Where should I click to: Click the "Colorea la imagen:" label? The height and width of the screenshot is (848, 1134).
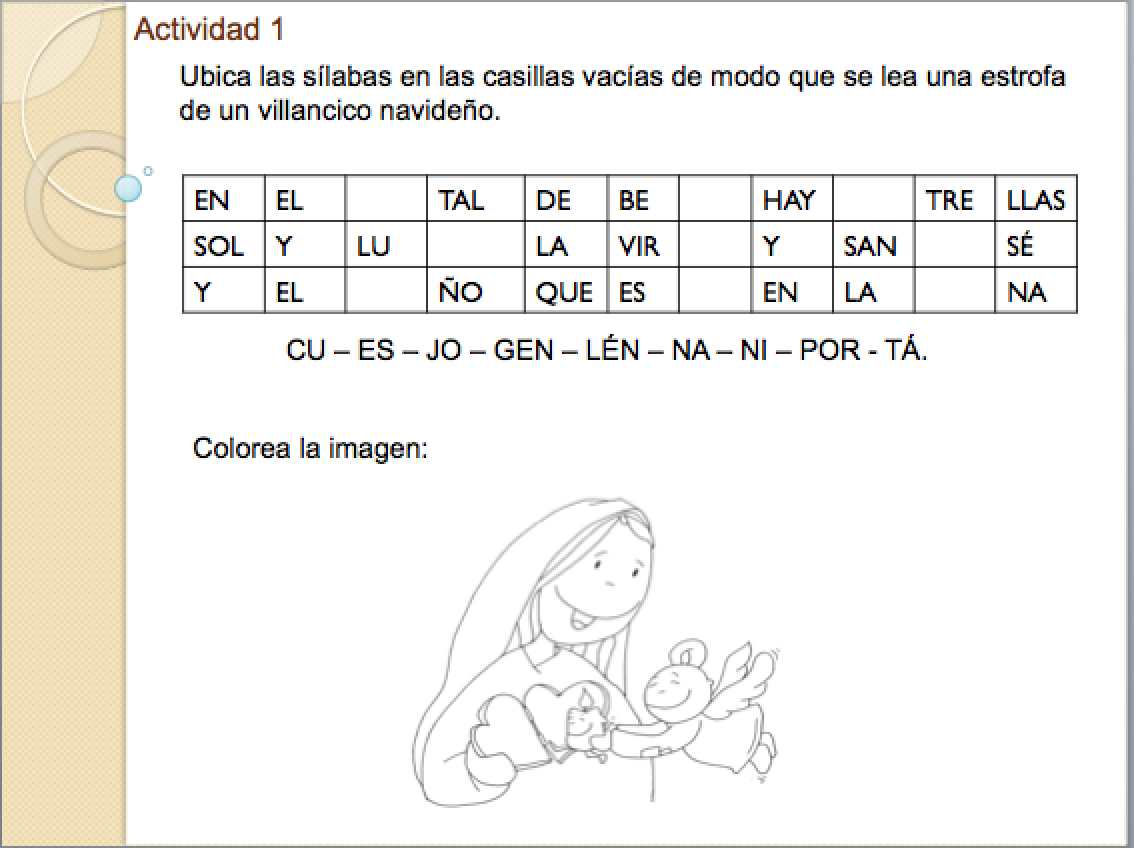tap(310, 448)
